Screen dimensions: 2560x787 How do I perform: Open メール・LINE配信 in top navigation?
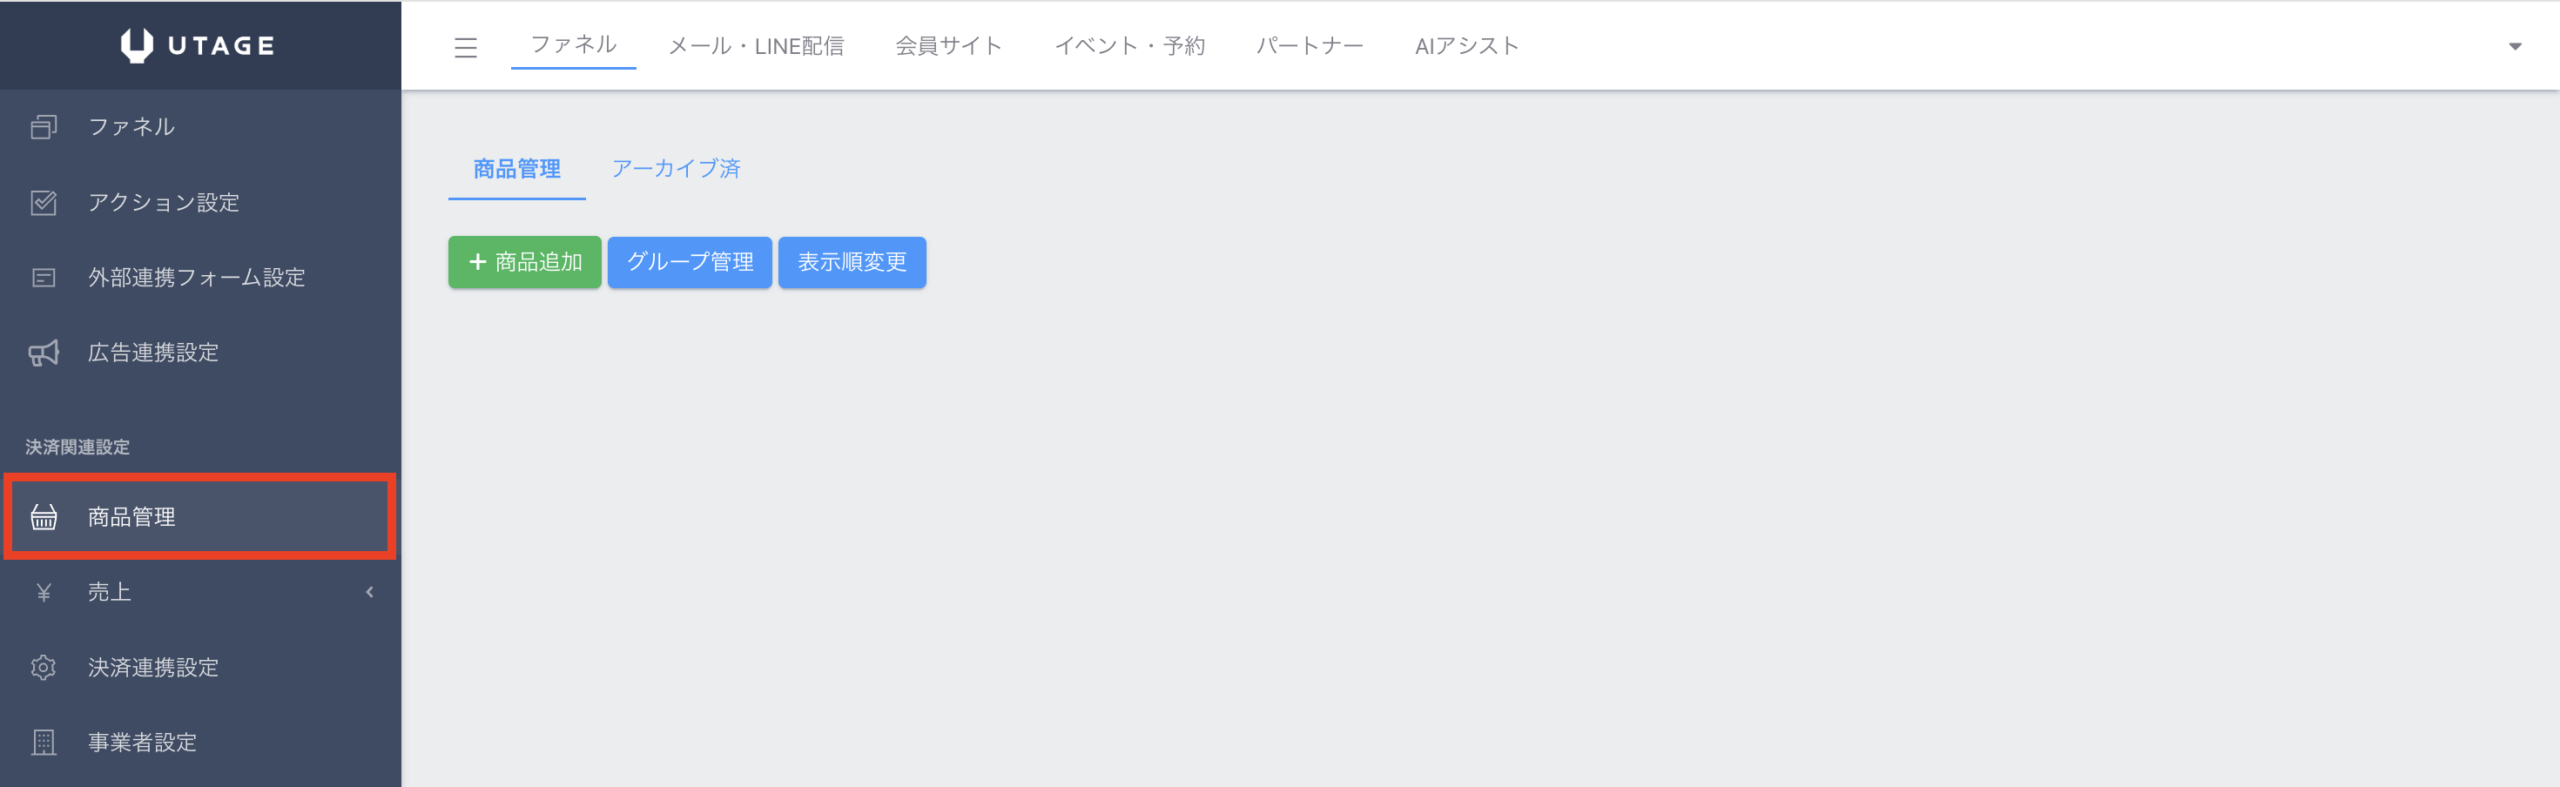[755, 46]
